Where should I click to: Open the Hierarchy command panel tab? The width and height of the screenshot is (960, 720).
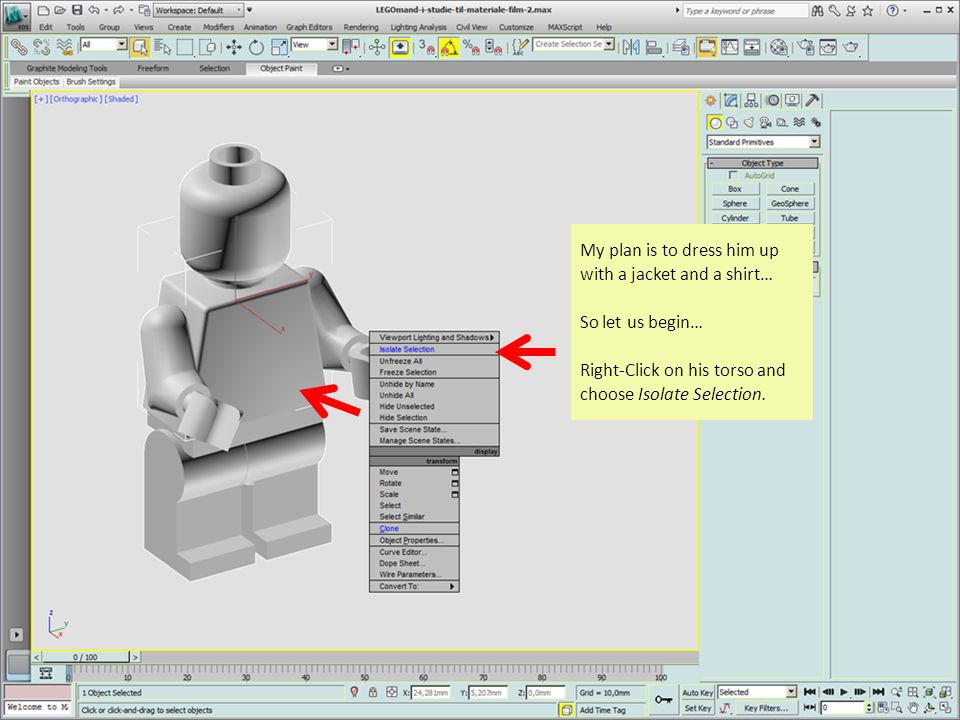tap(751, 100)
